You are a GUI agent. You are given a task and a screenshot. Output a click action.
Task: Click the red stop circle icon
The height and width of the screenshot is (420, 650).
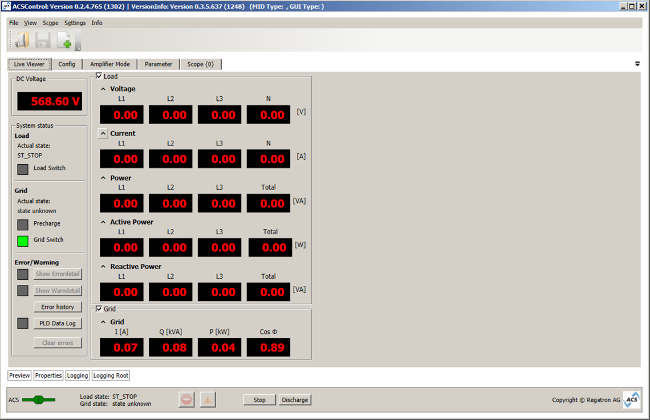187,400
